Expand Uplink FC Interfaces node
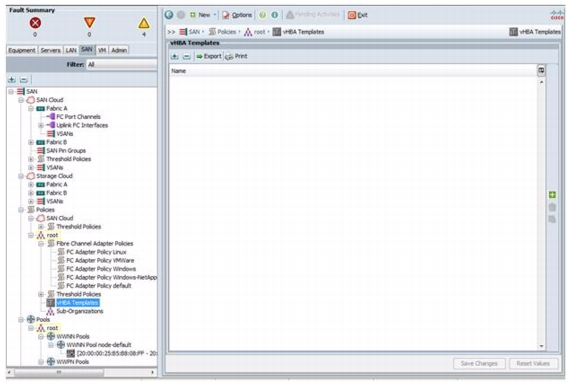 click(41, 125)
